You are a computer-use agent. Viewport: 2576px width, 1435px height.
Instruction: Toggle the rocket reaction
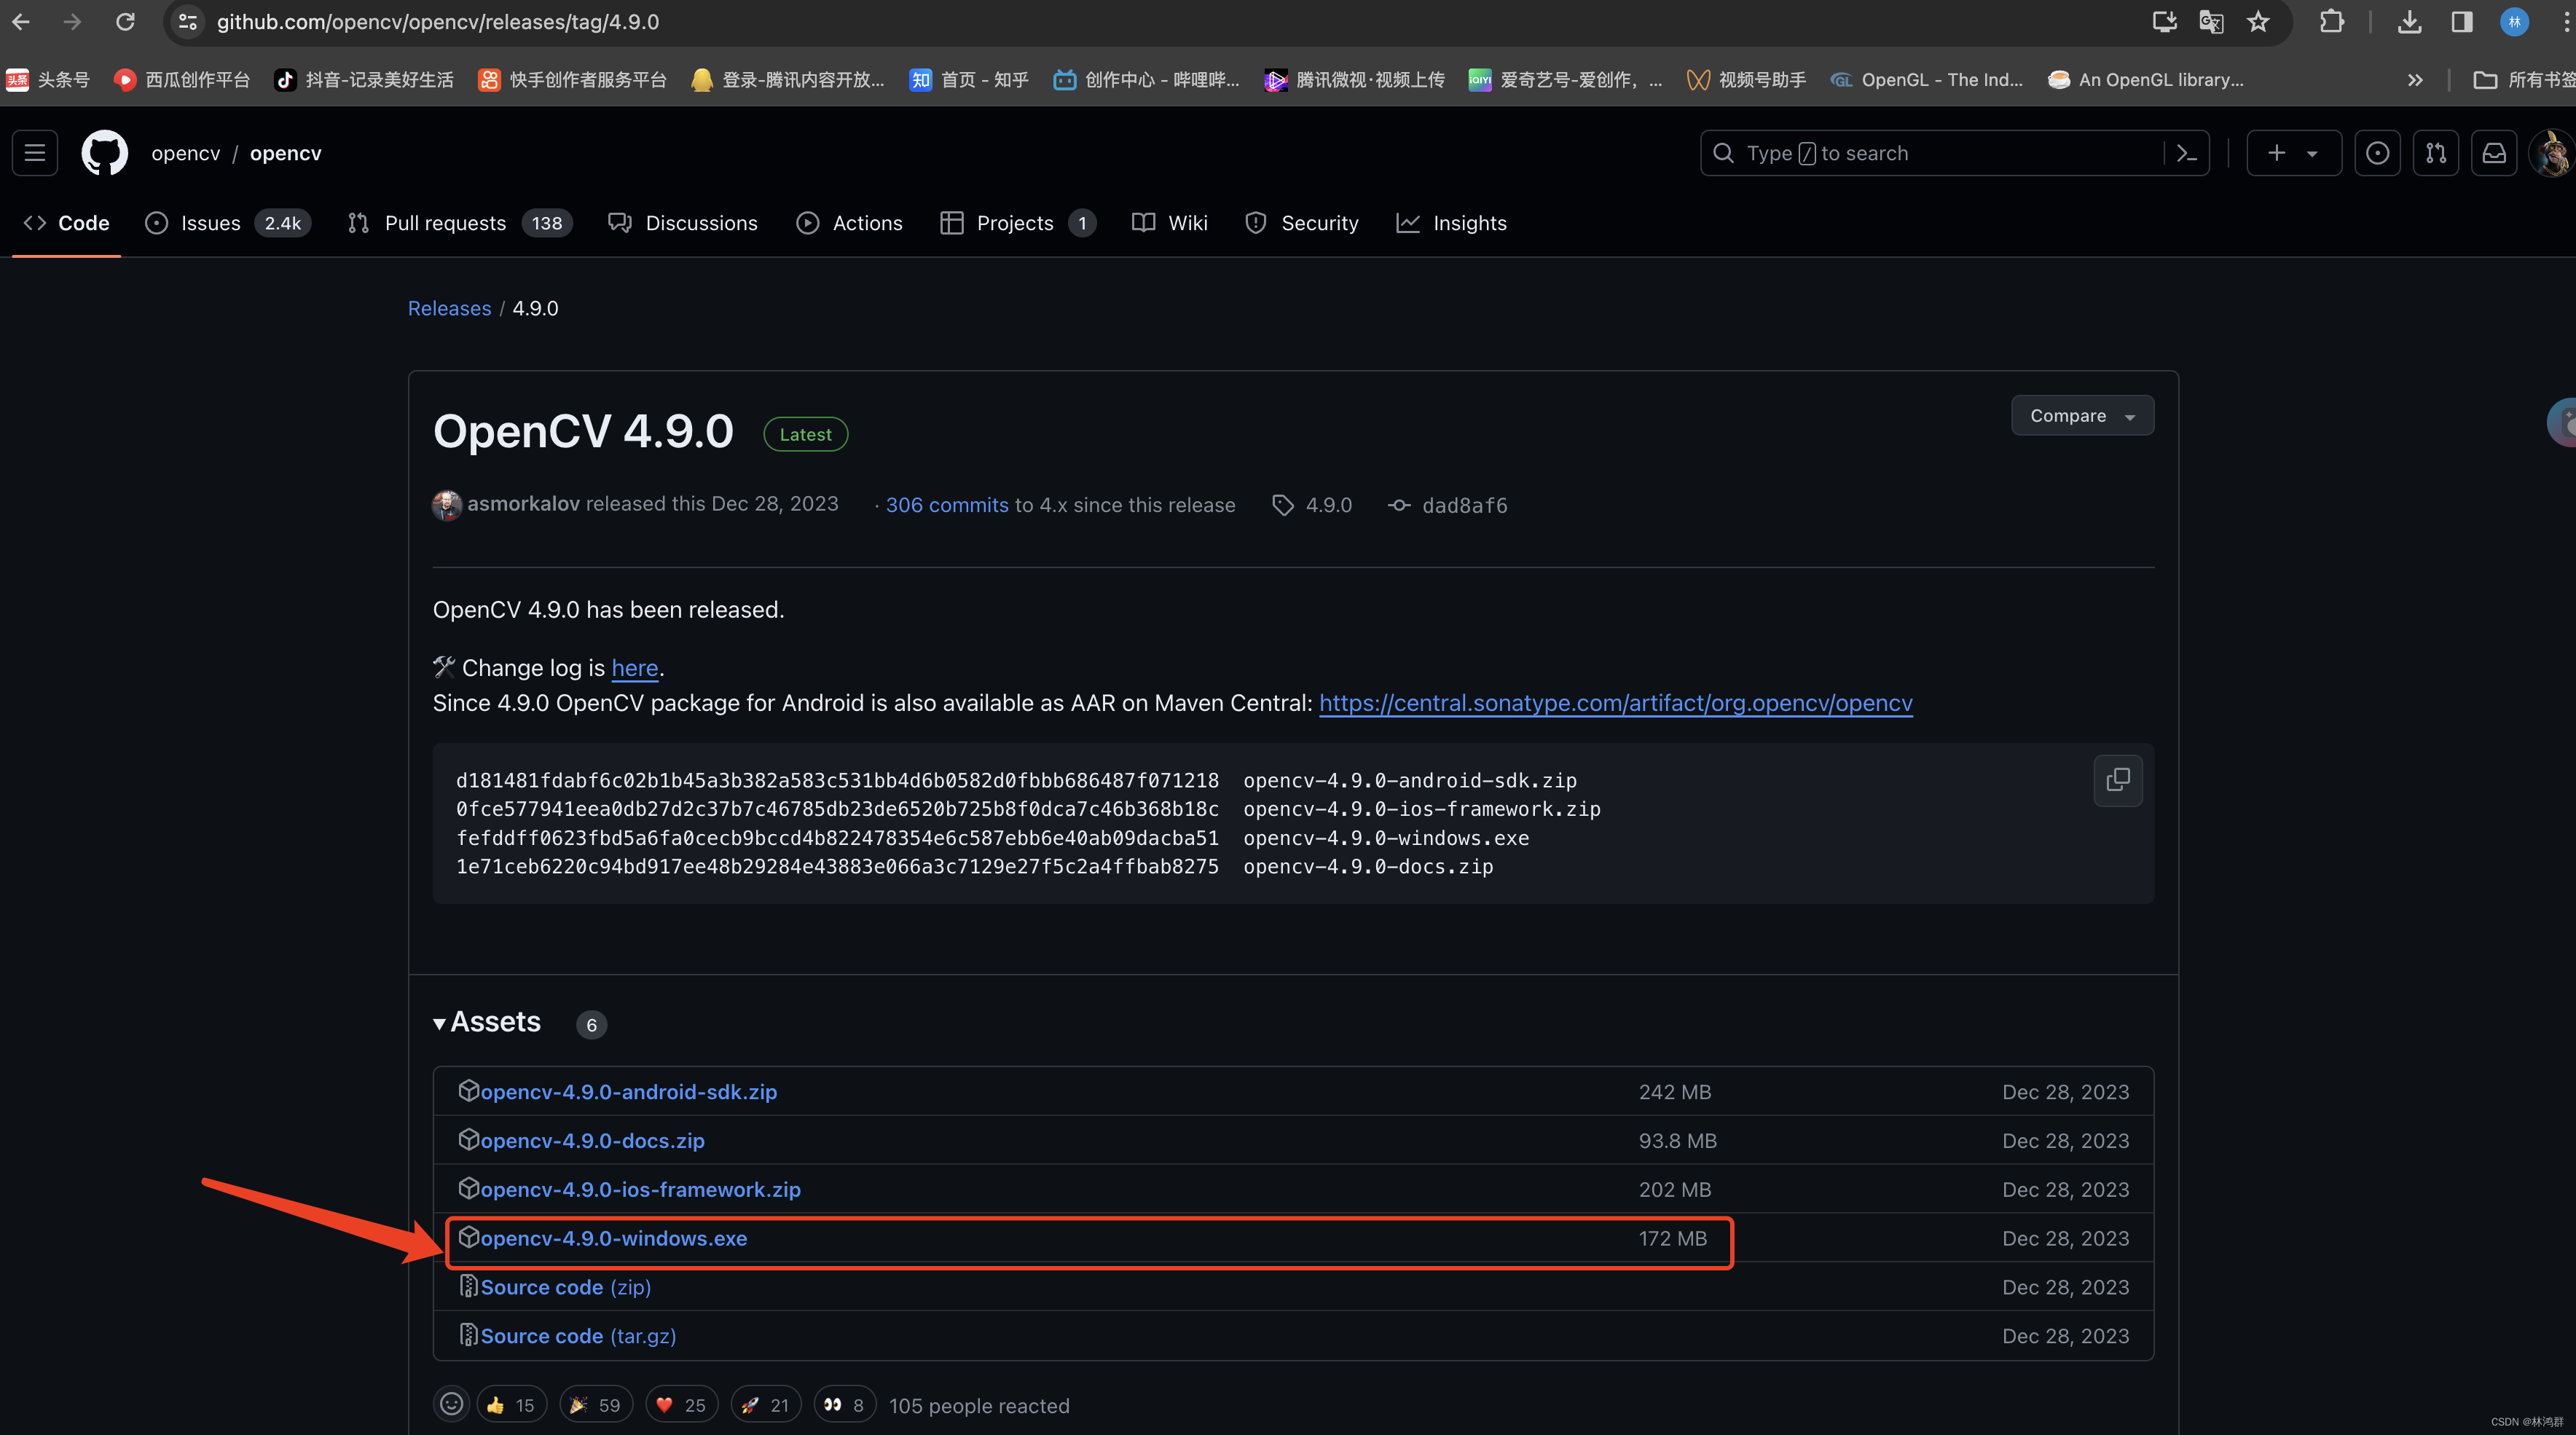click(x=764, y=1403)
